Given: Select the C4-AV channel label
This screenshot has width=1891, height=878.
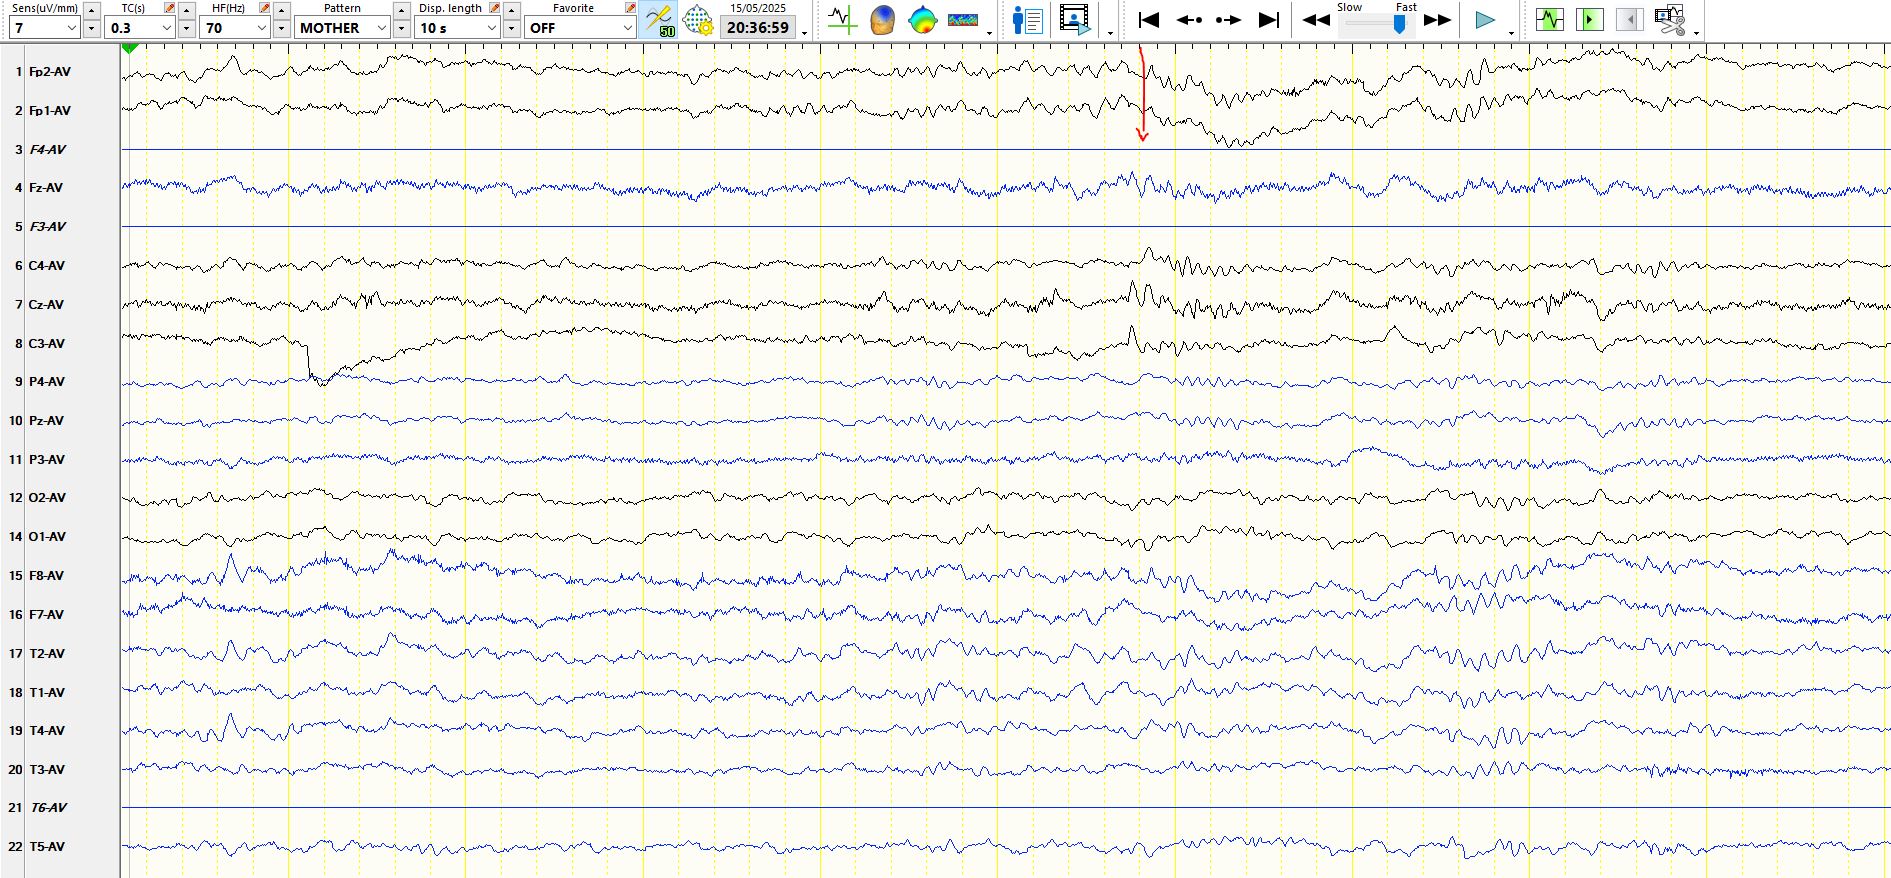Looking at the screenshot, I should pyautogui.click(x=47, y=266).
